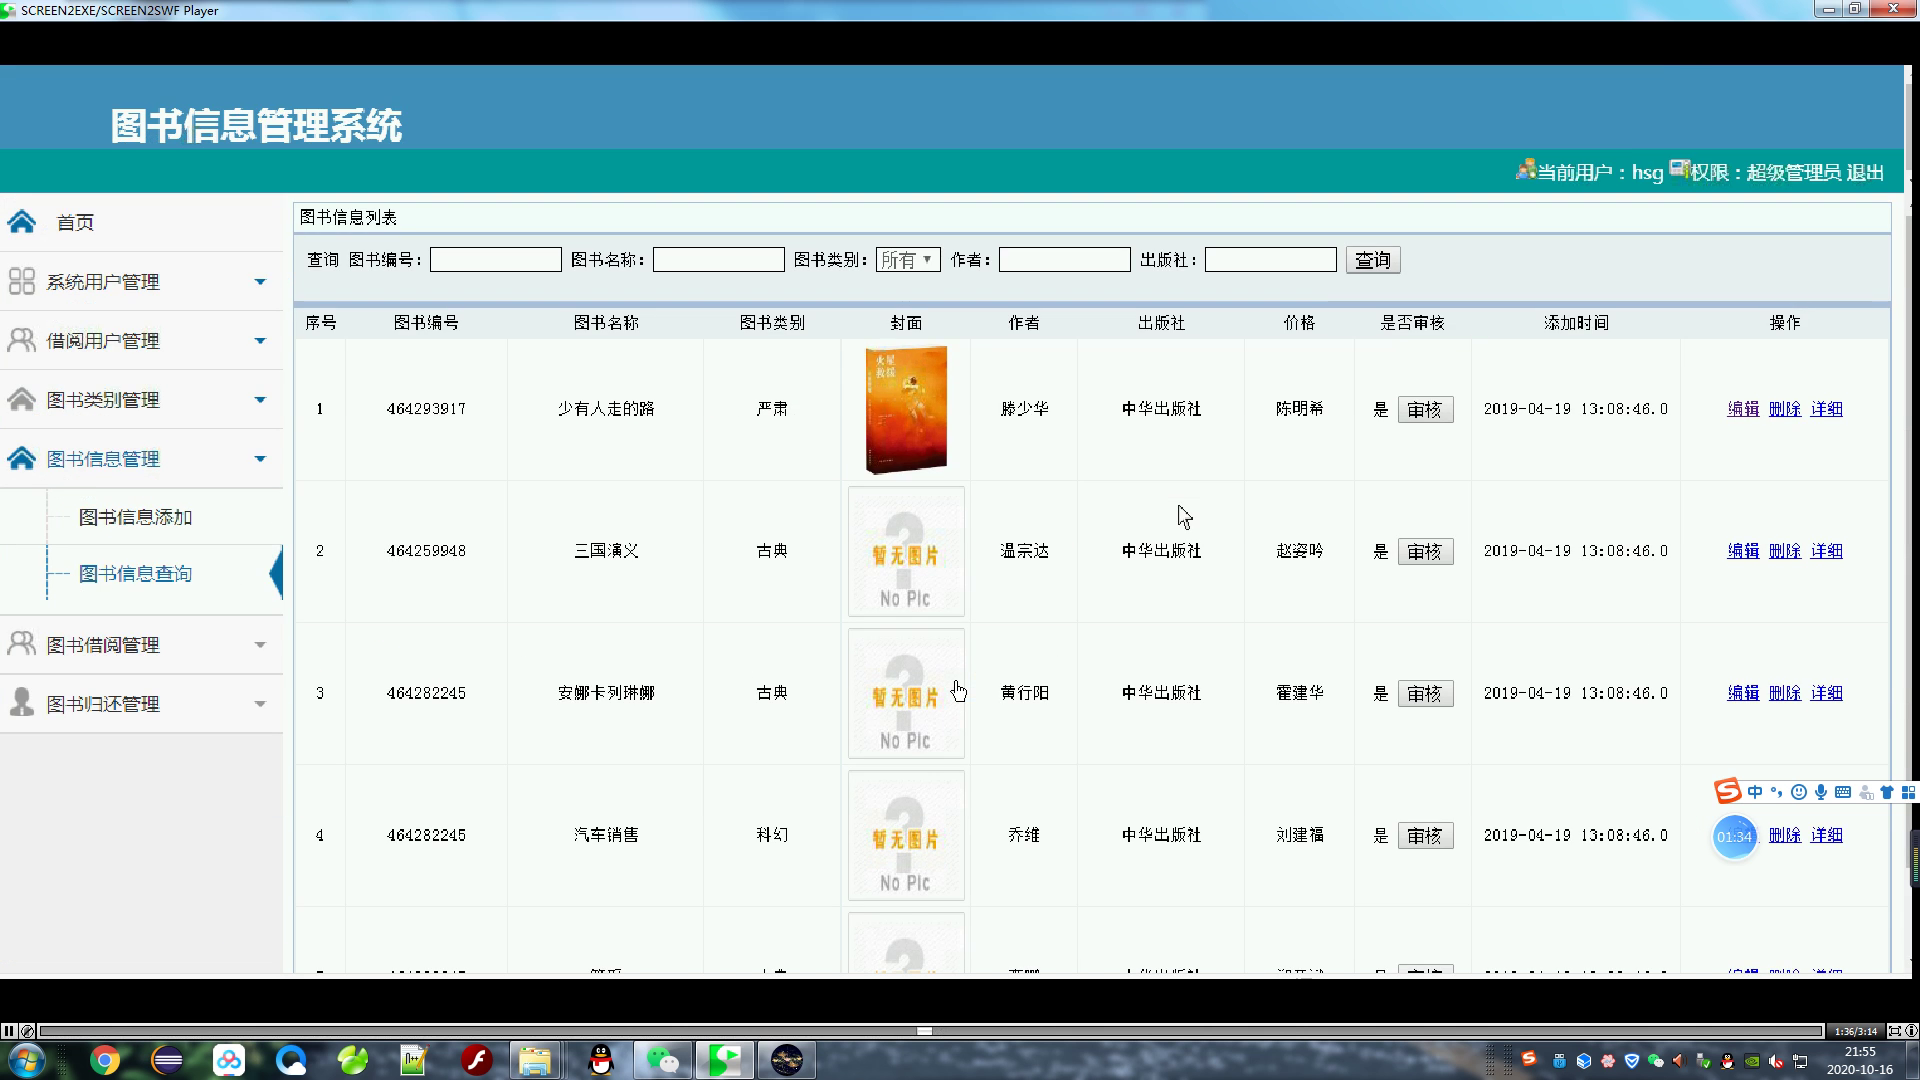The height and width of the screenshot is (1080, 1920).
Task: Click the 01:34 blue timer bubble
Action: [1734, 837]
